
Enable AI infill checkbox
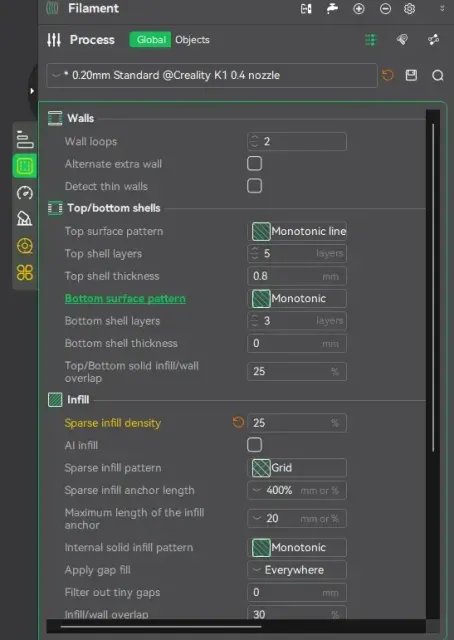click(x=254, y=445)
